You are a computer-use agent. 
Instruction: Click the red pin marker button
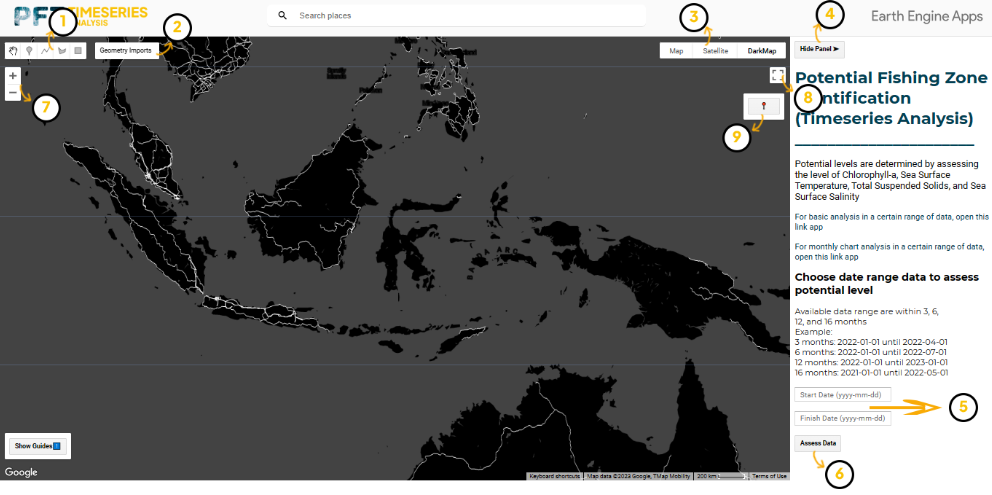tap(764, 106)
